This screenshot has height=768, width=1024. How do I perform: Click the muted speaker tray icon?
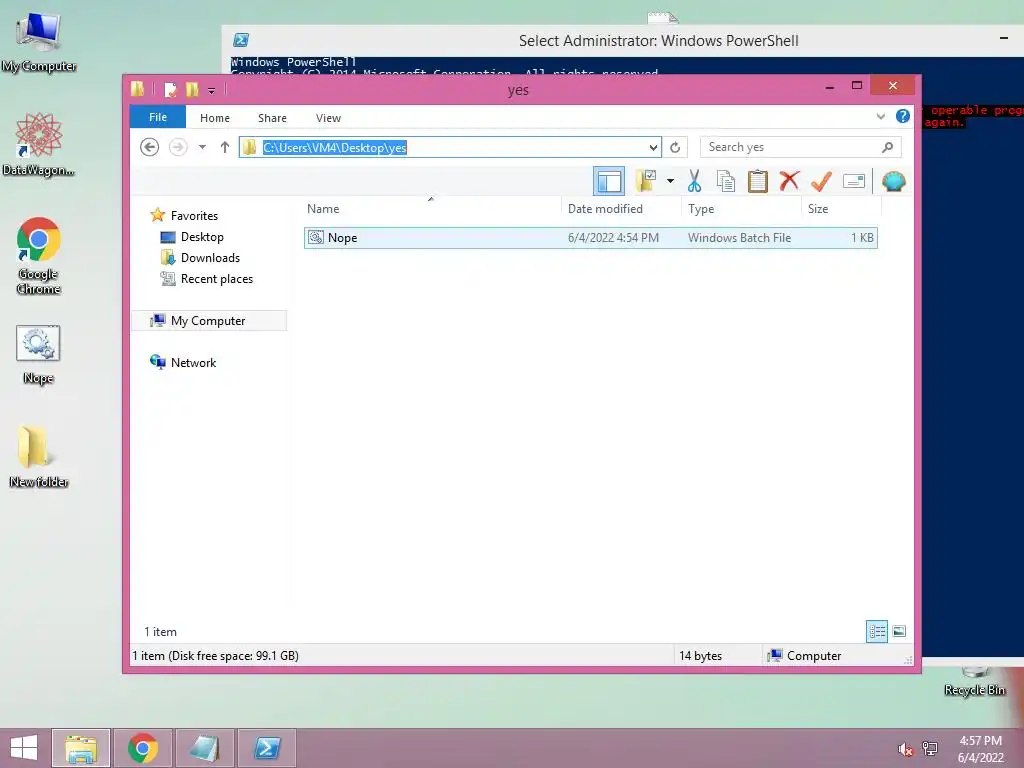tap(905, 750)
